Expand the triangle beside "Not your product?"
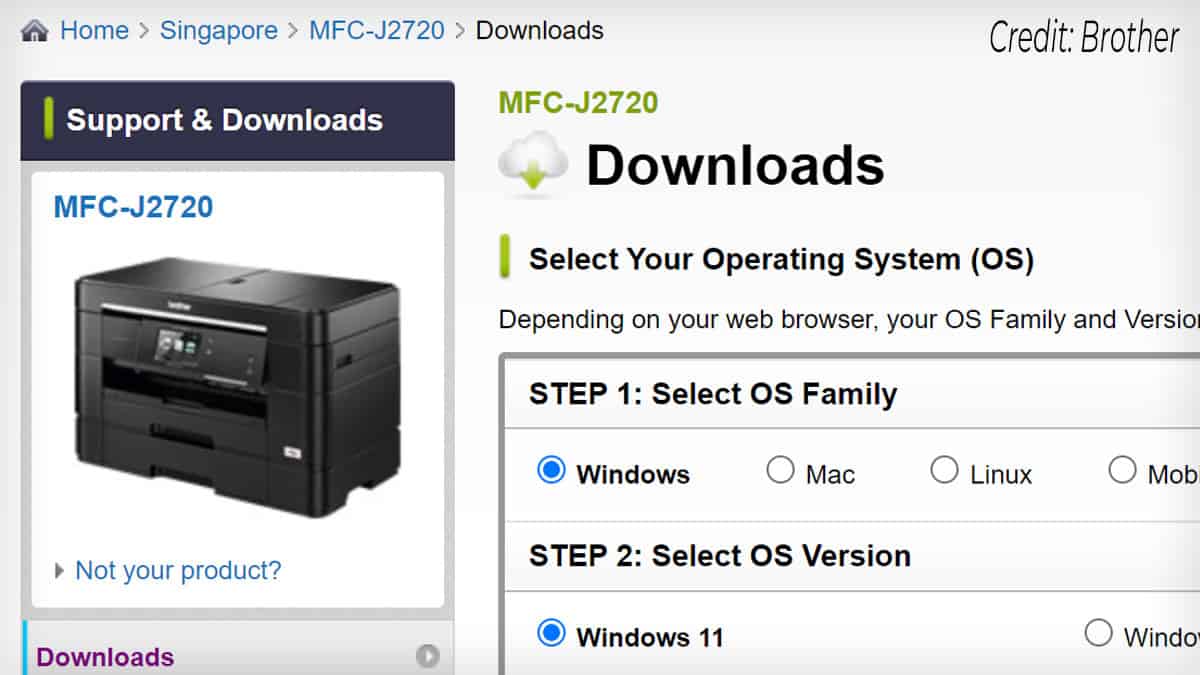 coord(61,572)
